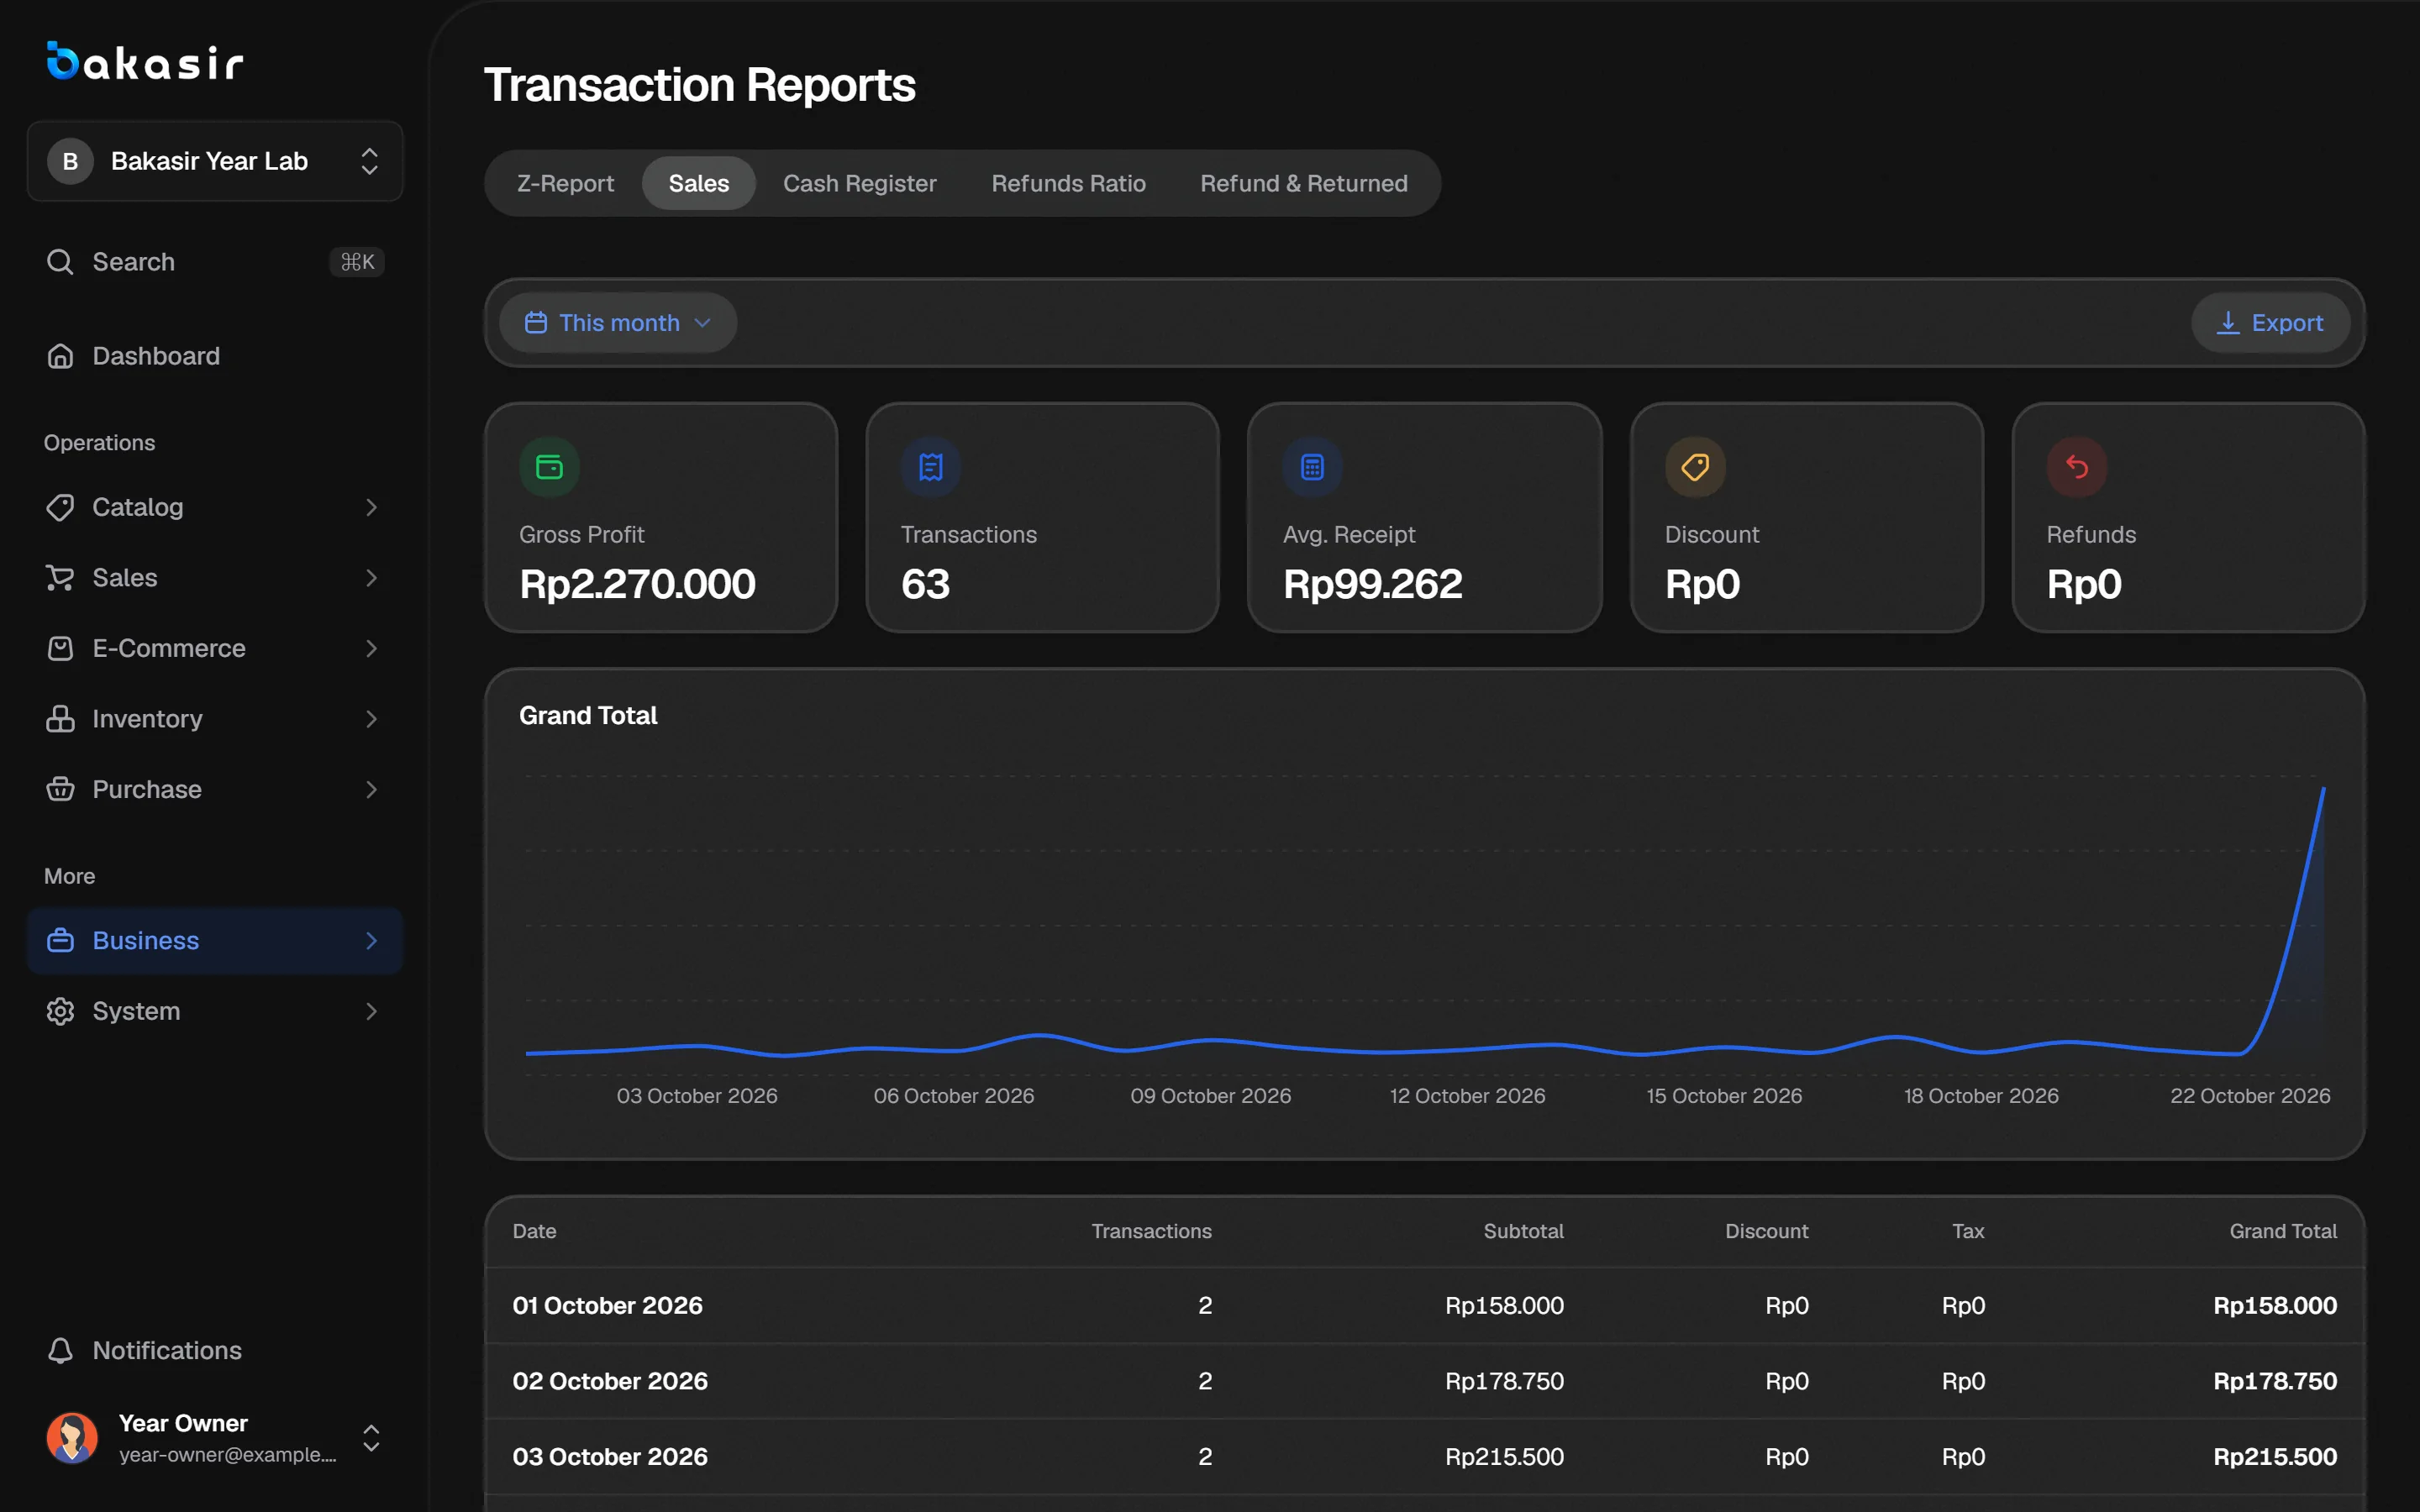Viewport: 2420px width, 1512px height.
Task: Click the Grand Total chart title
Action: pos(588,716)
